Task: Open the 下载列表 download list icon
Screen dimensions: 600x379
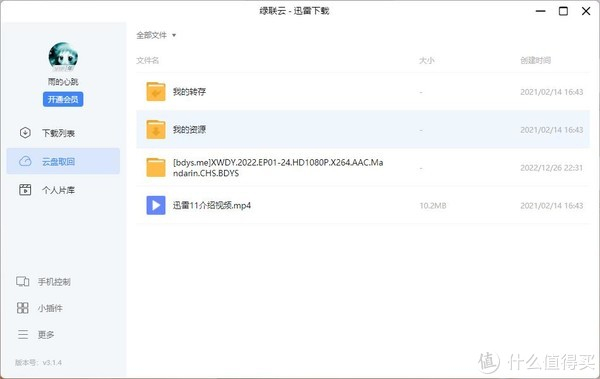Action: [25, 133]
